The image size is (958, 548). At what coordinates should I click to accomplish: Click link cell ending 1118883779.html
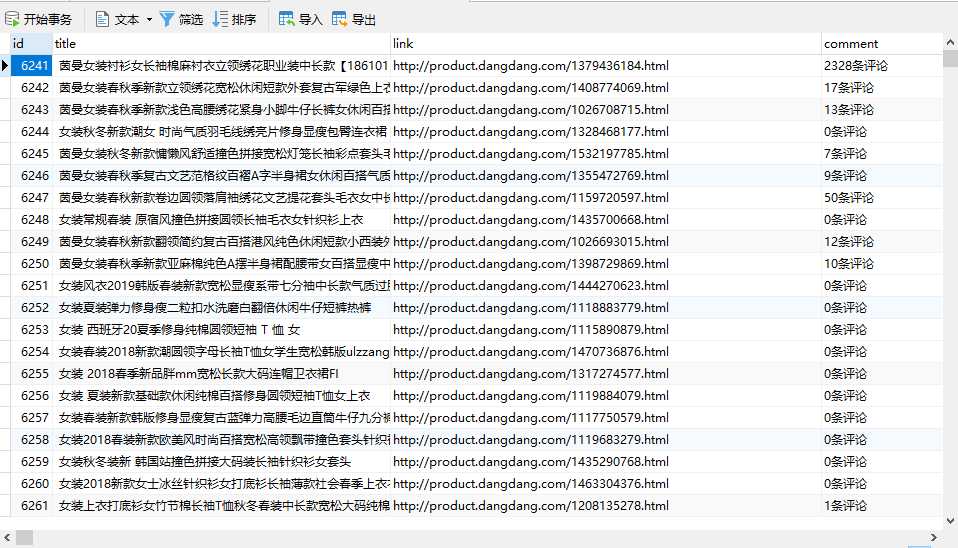coord(605,307)
